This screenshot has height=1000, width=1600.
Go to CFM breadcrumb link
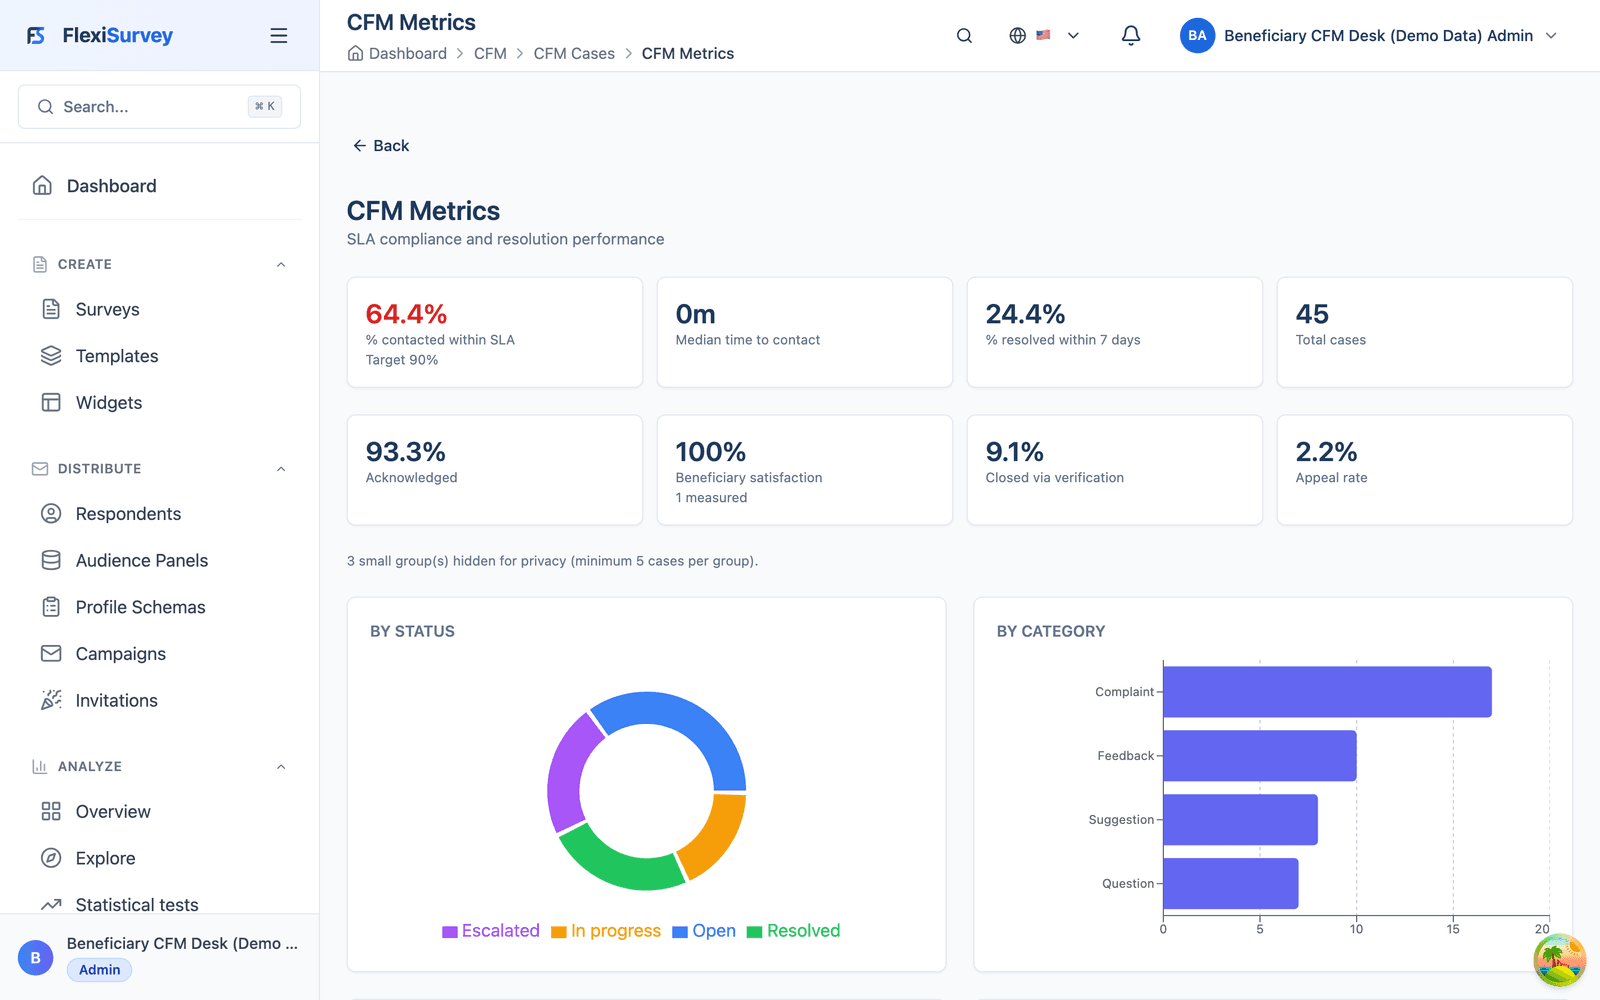click(490, 53)
